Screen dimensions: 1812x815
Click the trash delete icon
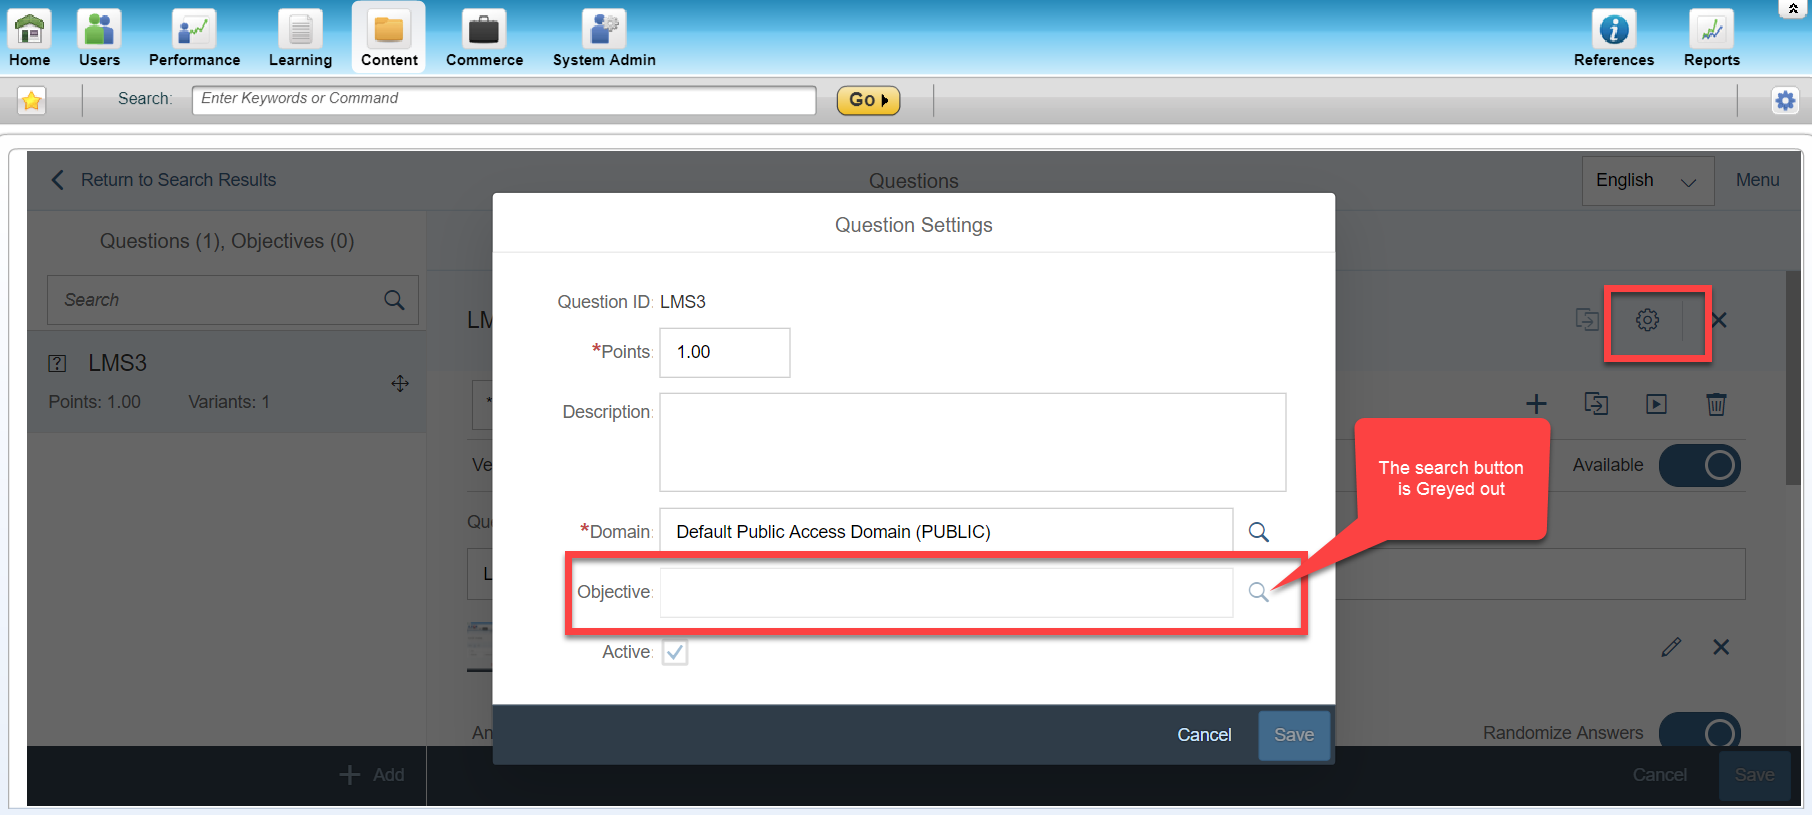(1716, 404)
